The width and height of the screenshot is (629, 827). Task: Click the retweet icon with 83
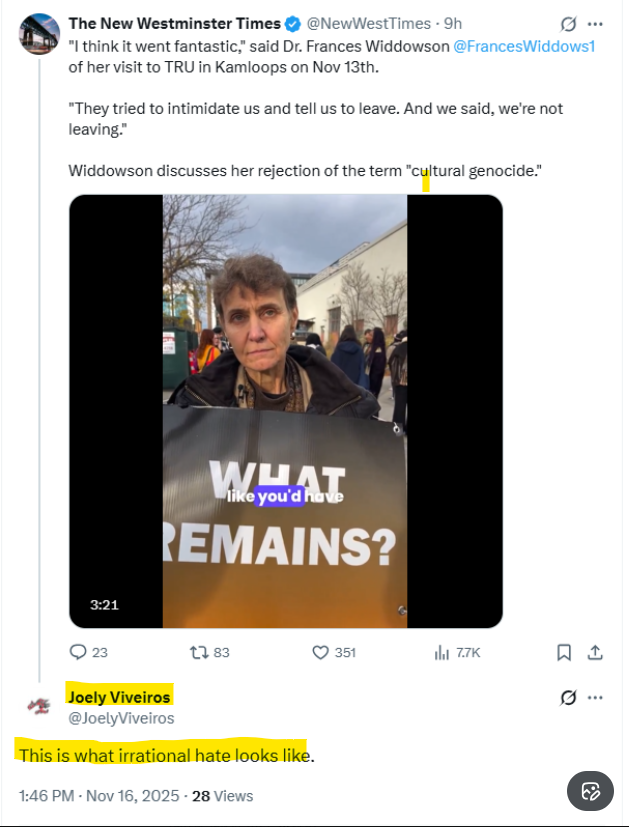click(x=199, y=652)
